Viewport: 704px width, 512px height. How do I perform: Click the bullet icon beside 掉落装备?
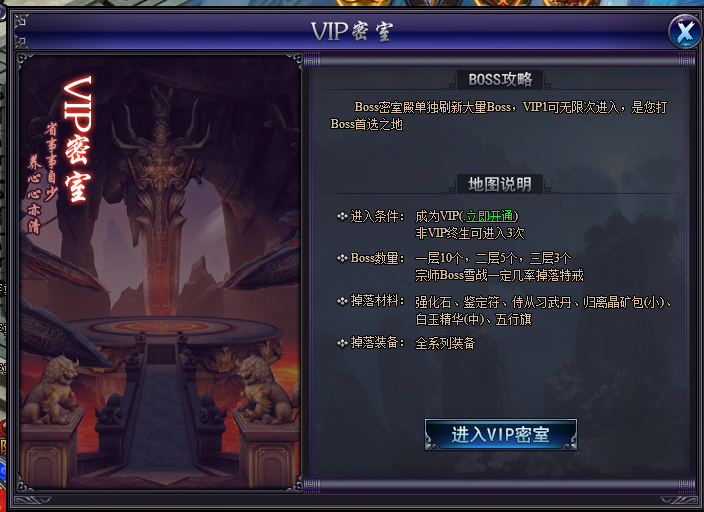click(342, 343)
